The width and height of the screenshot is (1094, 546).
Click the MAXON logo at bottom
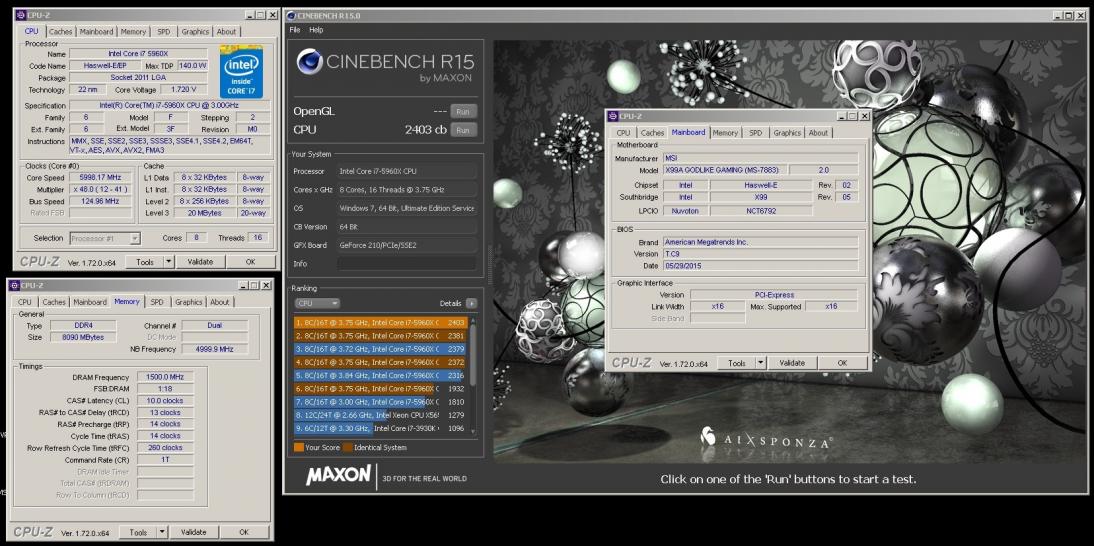[338, 476]
